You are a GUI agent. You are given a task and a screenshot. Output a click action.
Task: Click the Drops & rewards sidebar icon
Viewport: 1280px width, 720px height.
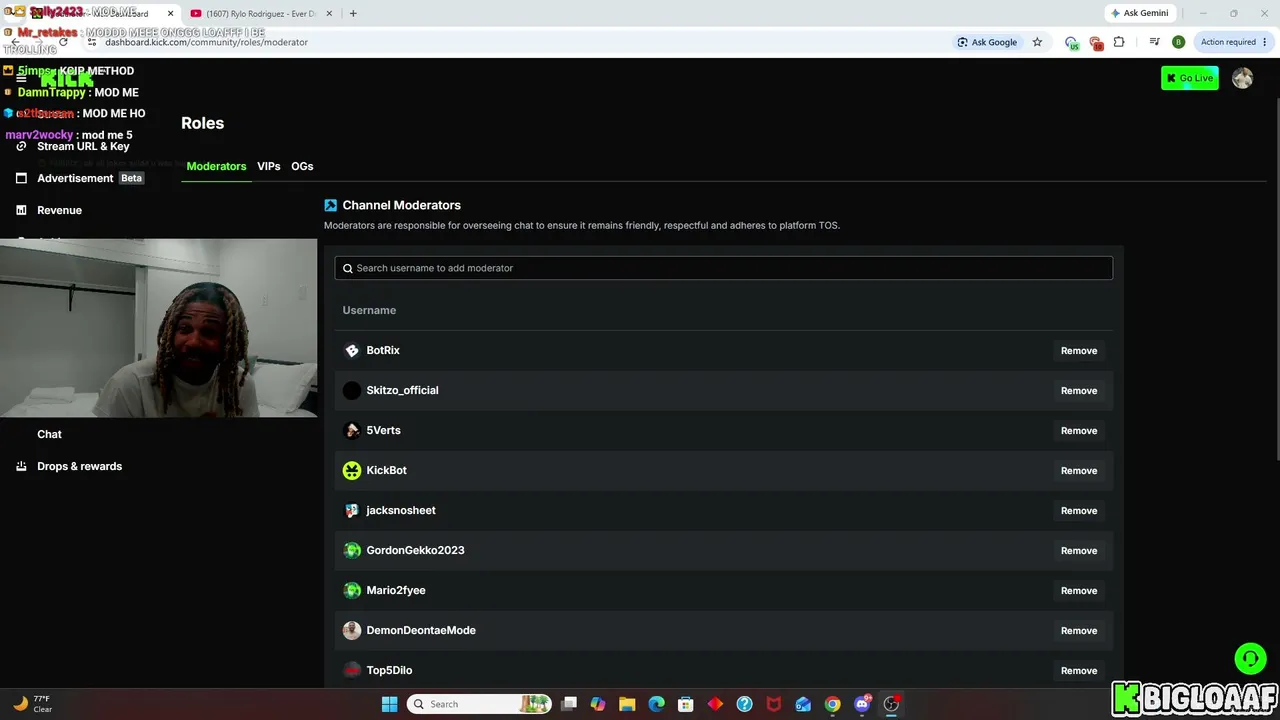(x=21, y=466)
